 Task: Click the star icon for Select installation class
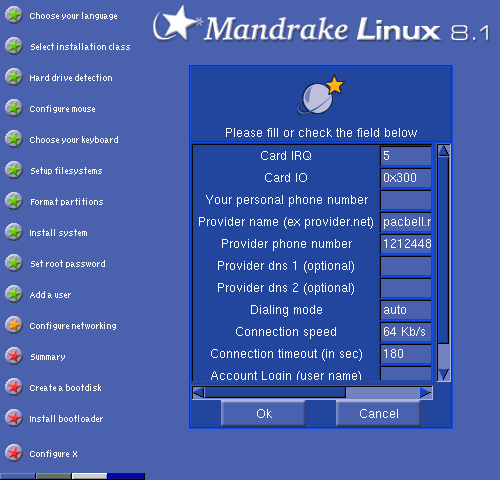[14, 46]
